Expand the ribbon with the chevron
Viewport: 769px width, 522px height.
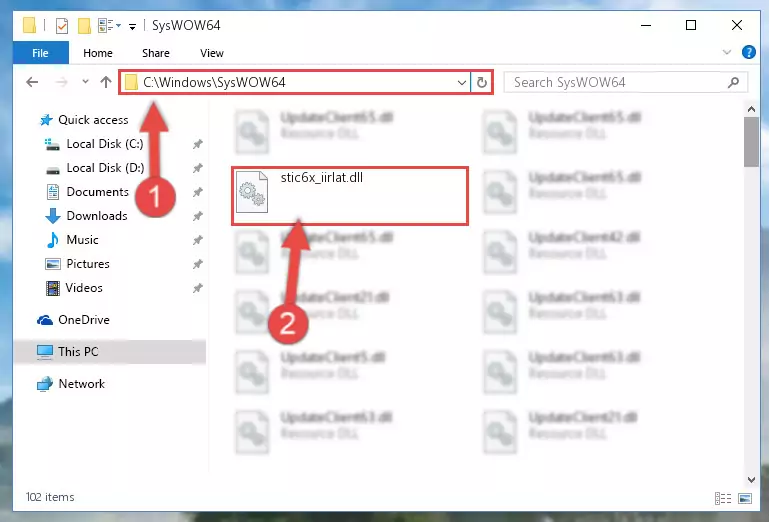[726, 52]
